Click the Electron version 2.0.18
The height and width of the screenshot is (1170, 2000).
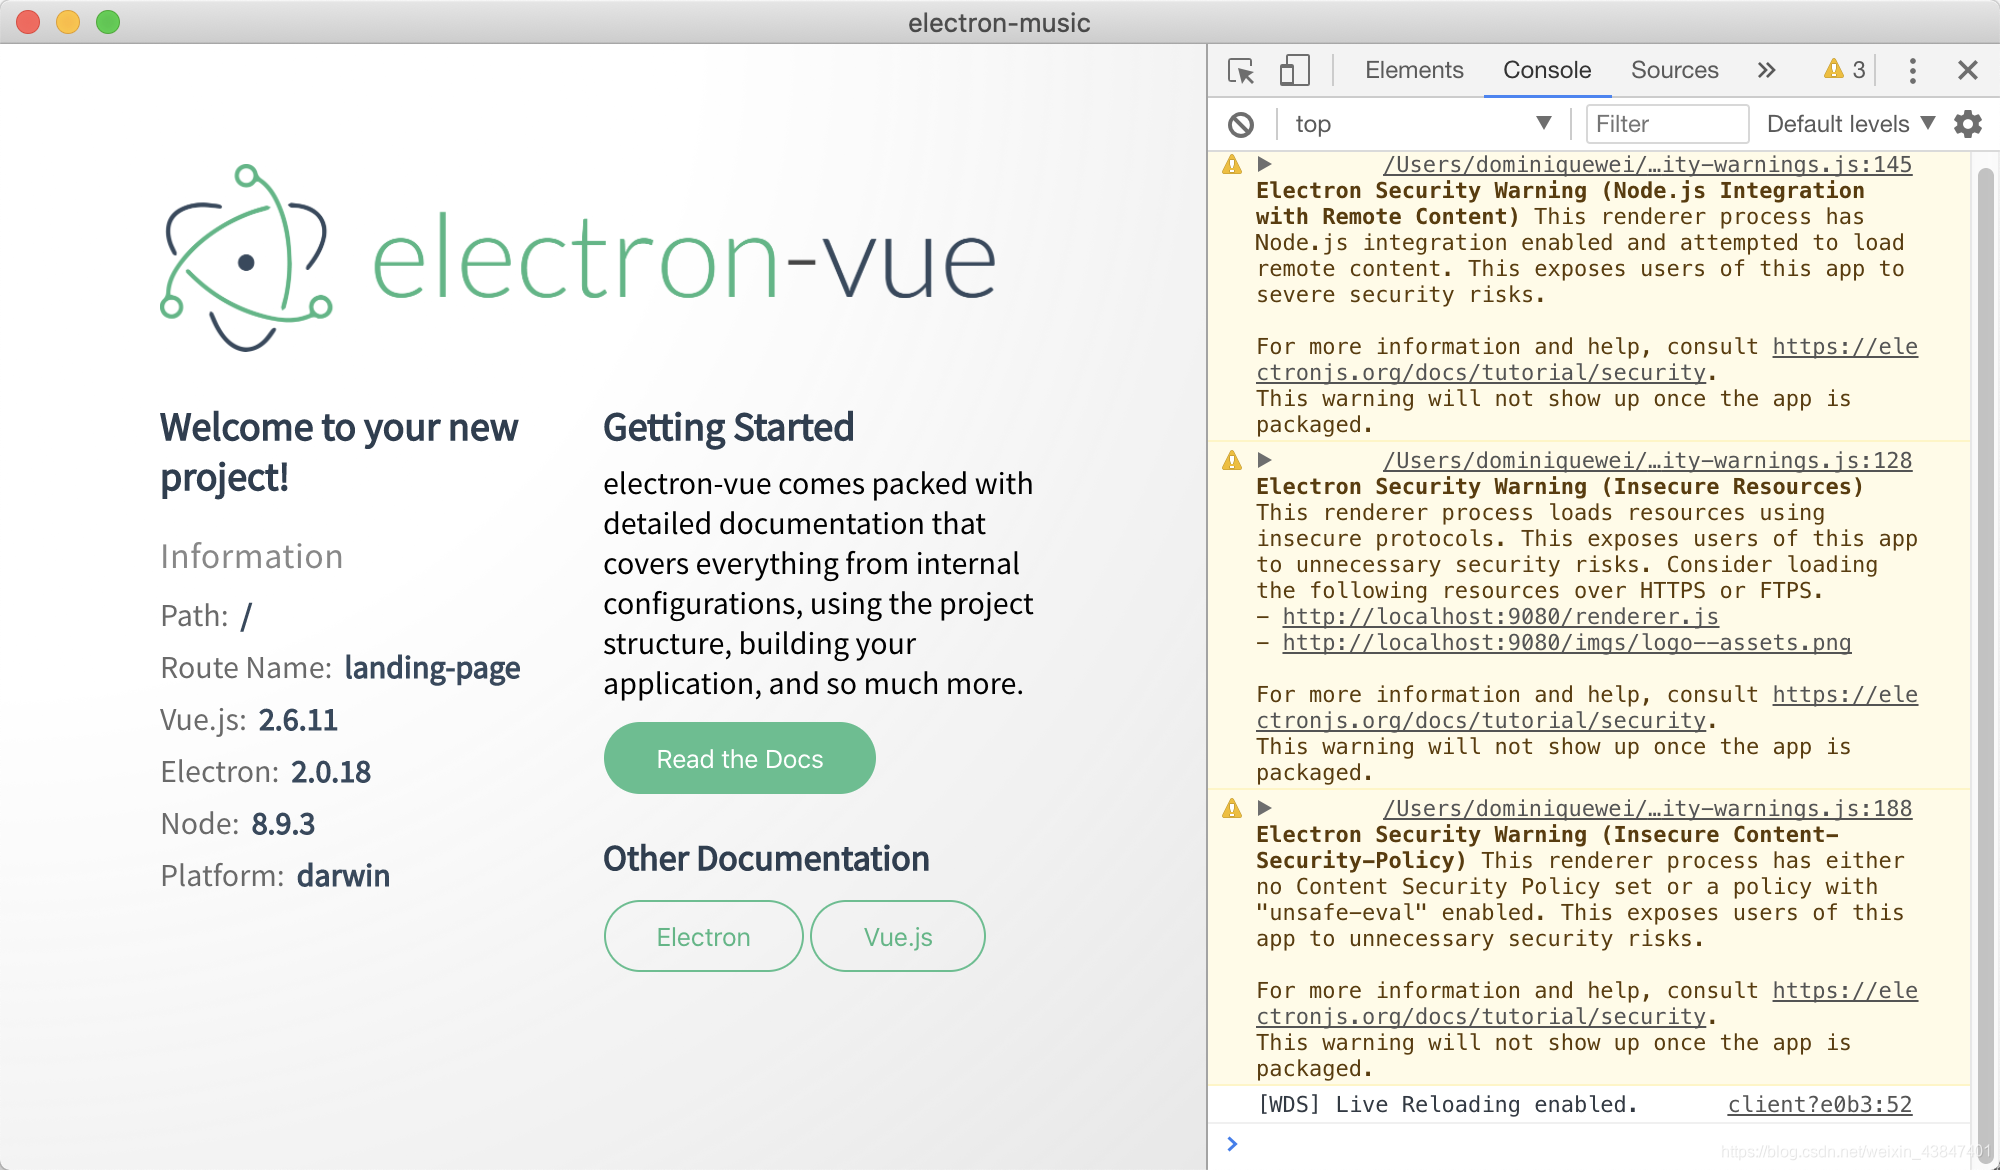(331, 771)
